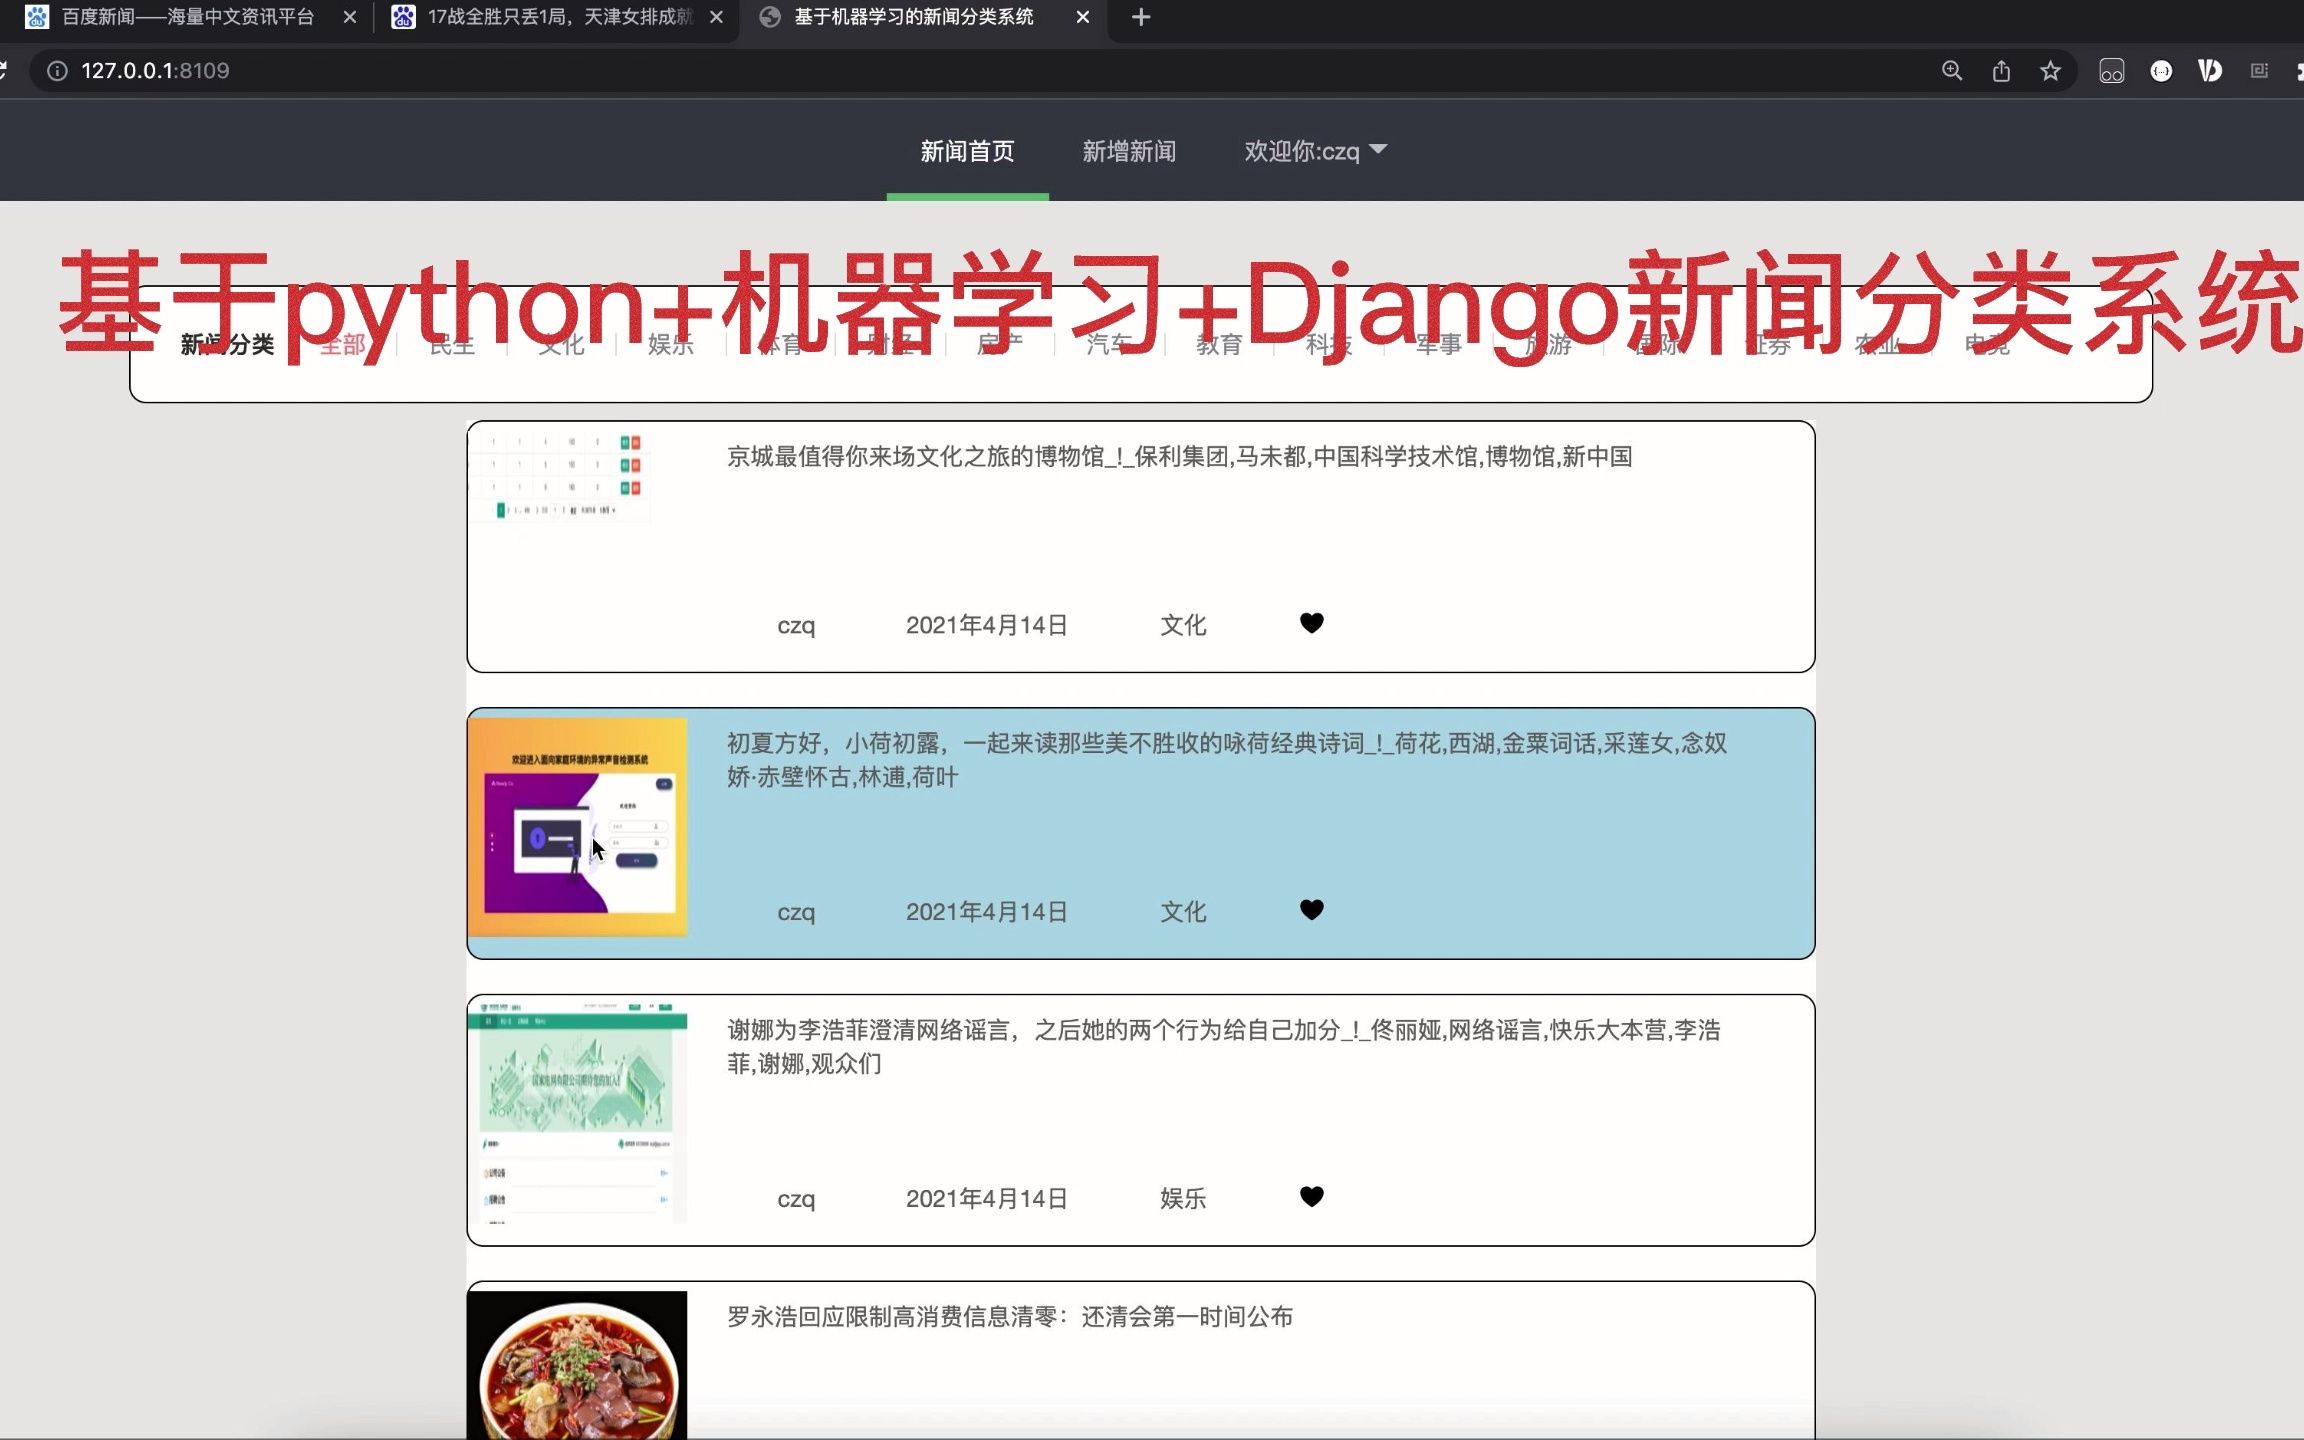Viewport: 2304px width, 1440px height.
Task: Open 罗永浩回应限制高消费 news title
Action: pos(1010,1317)
